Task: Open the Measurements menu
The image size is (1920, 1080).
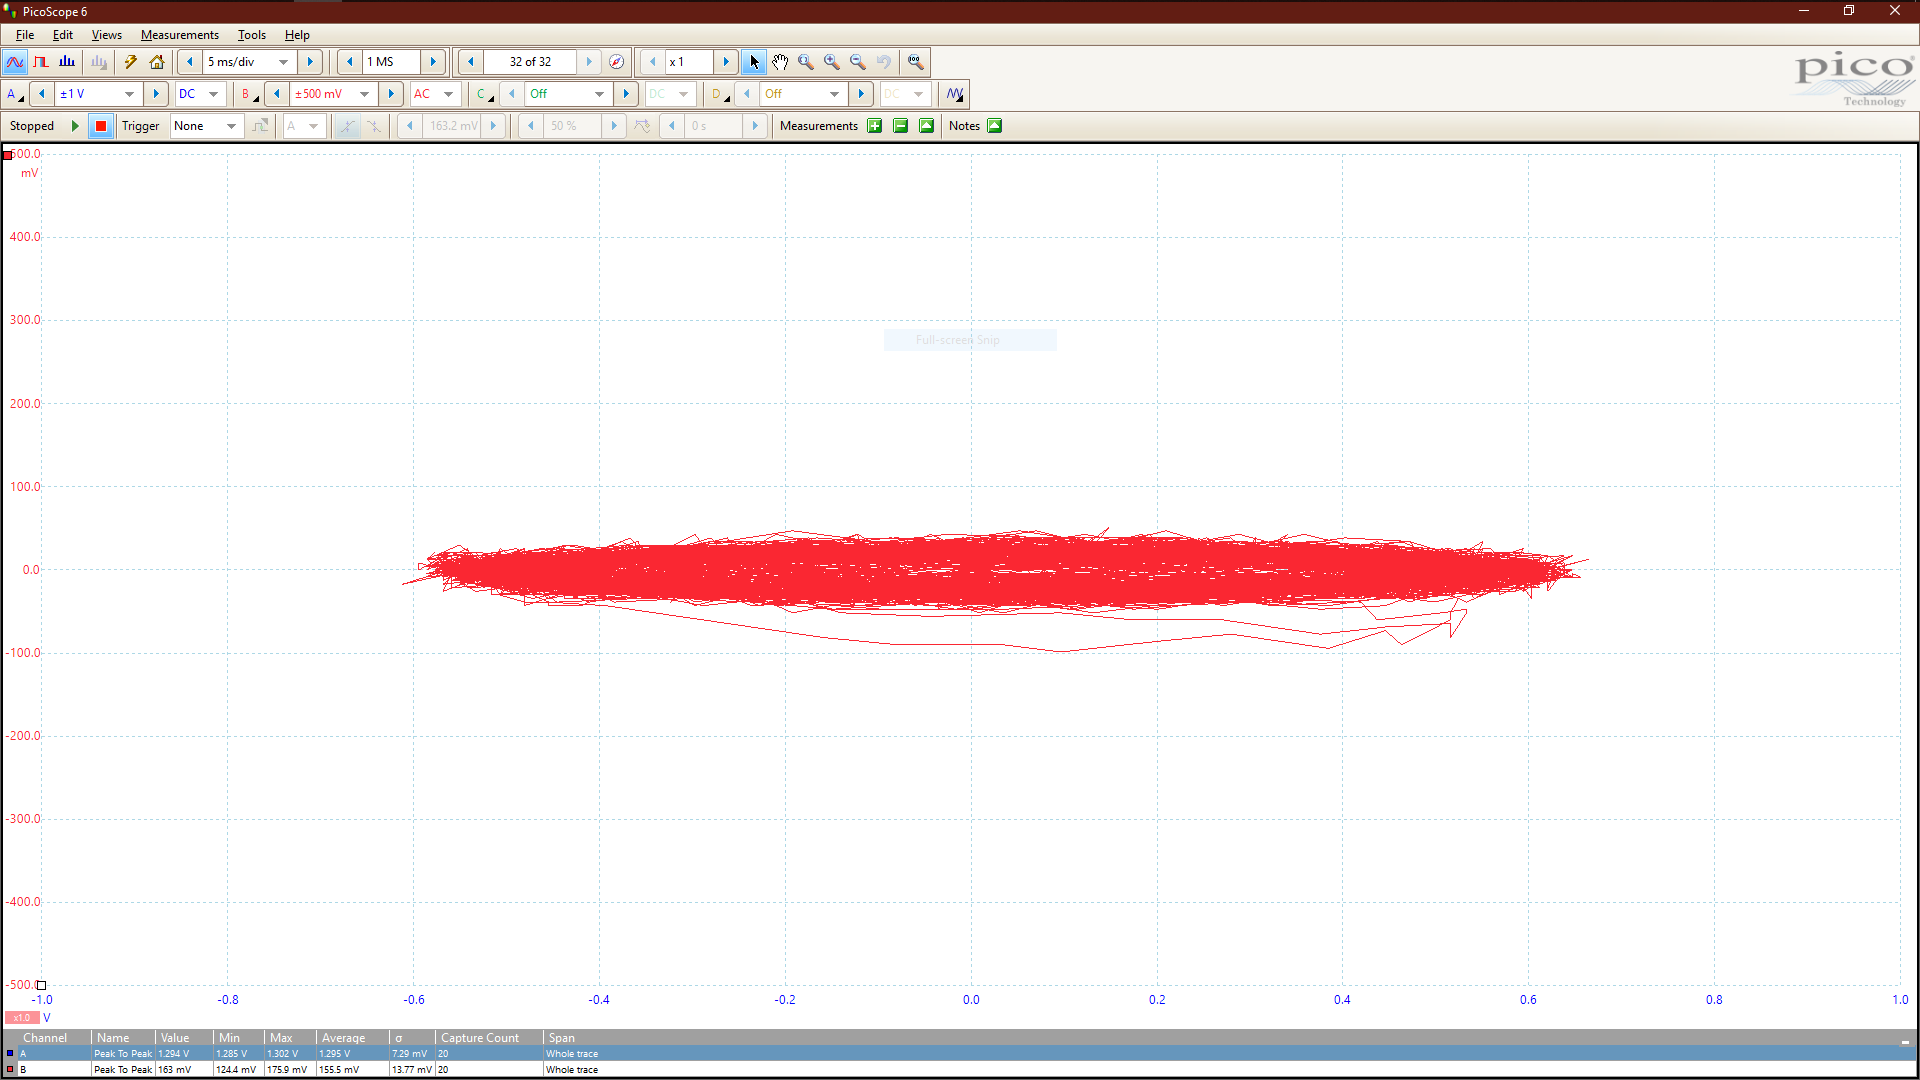Action: click(179, 35)
